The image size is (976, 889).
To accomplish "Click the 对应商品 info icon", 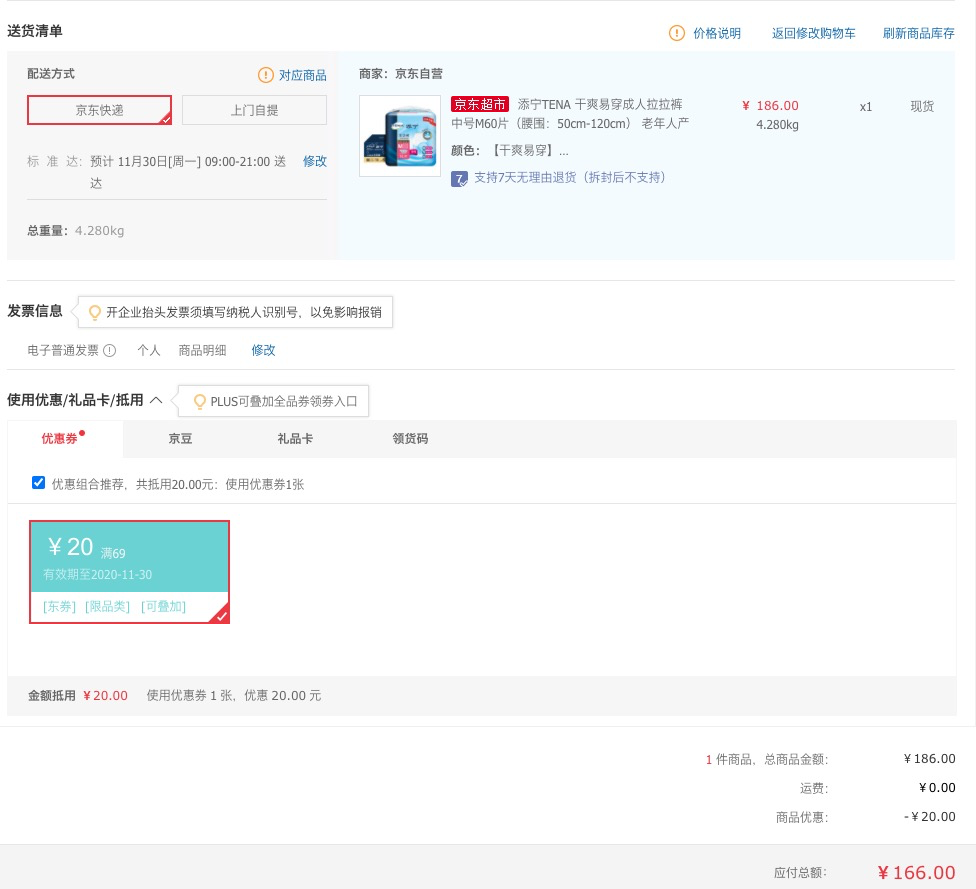I will tap(266, 75).
